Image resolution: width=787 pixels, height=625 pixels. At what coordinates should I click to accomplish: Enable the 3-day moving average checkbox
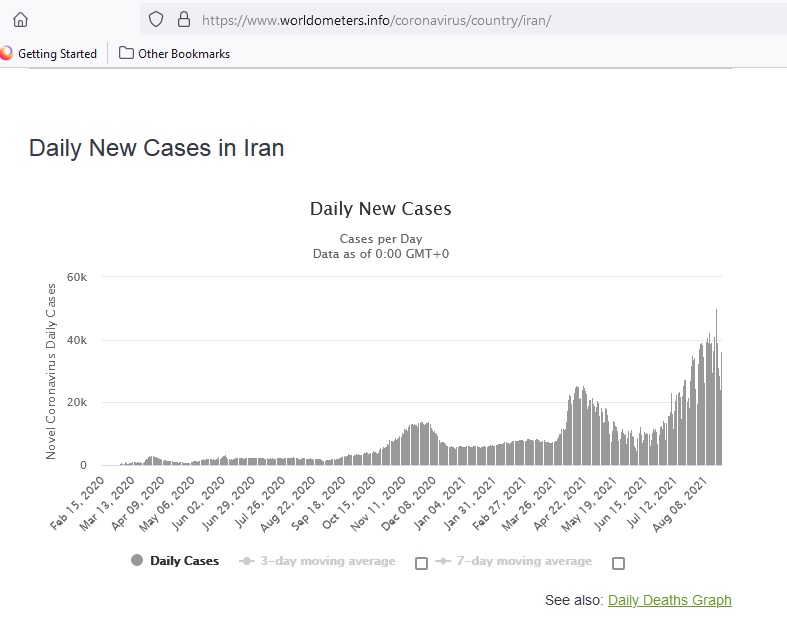pos(422,563)
